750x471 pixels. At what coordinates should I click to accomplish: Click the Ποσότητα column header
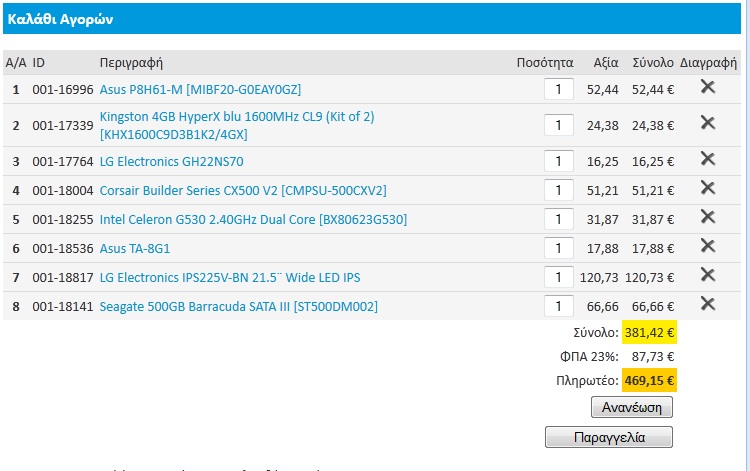(545, 63)
